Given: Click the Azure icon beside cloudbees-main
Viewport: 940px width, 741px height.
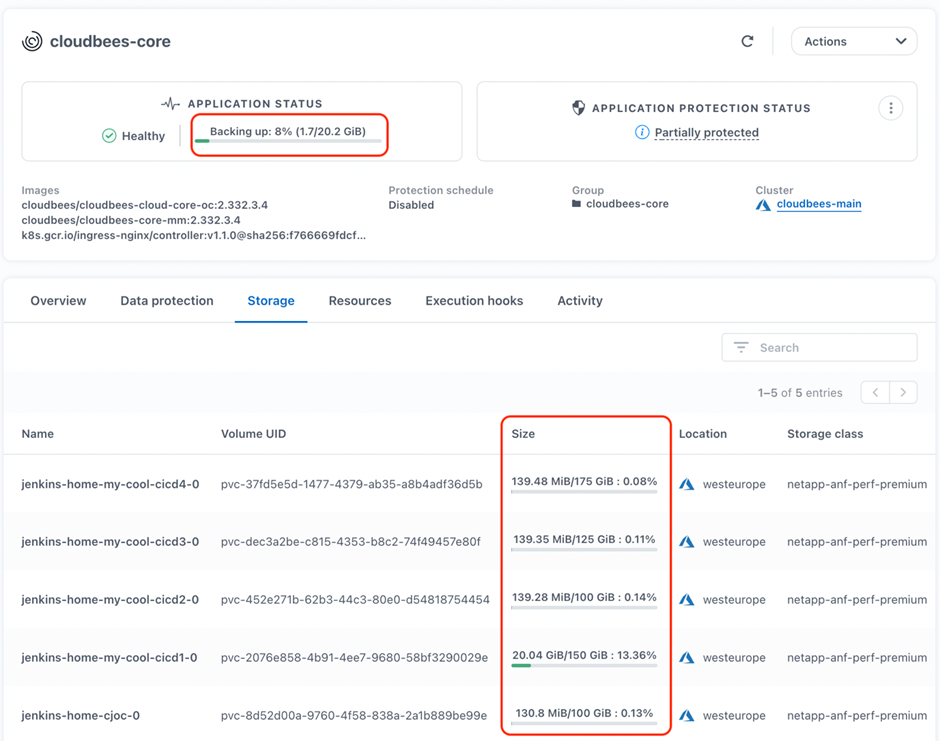Looking at the screenshot, I should click(763, 205).
